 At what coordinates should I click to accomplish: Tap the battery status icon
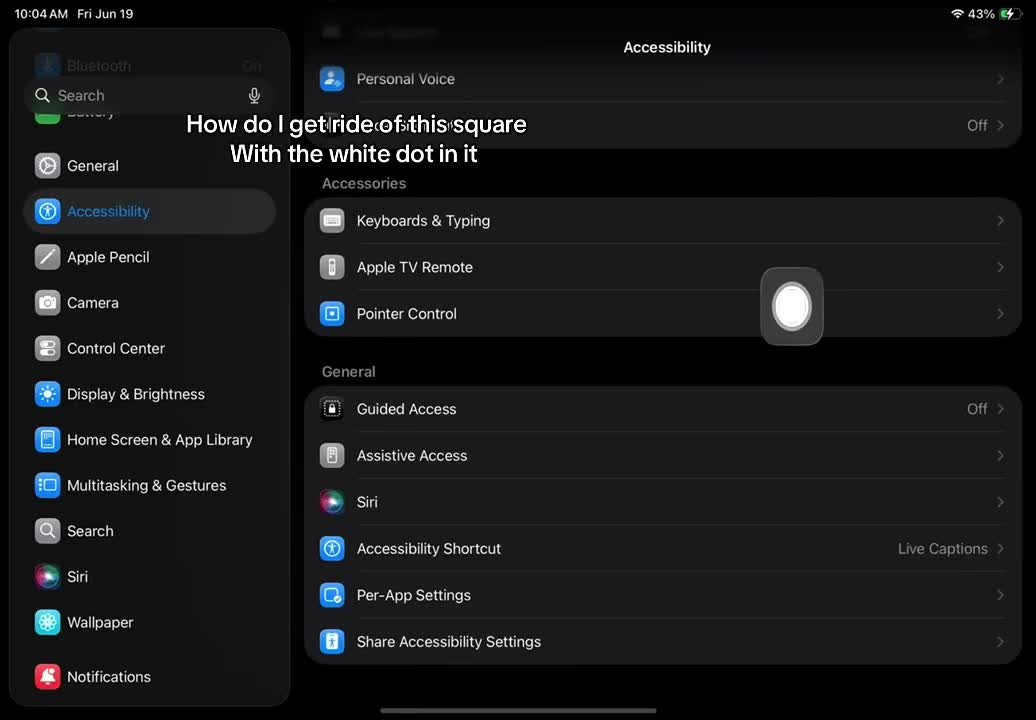click(x=1010, y=13)
